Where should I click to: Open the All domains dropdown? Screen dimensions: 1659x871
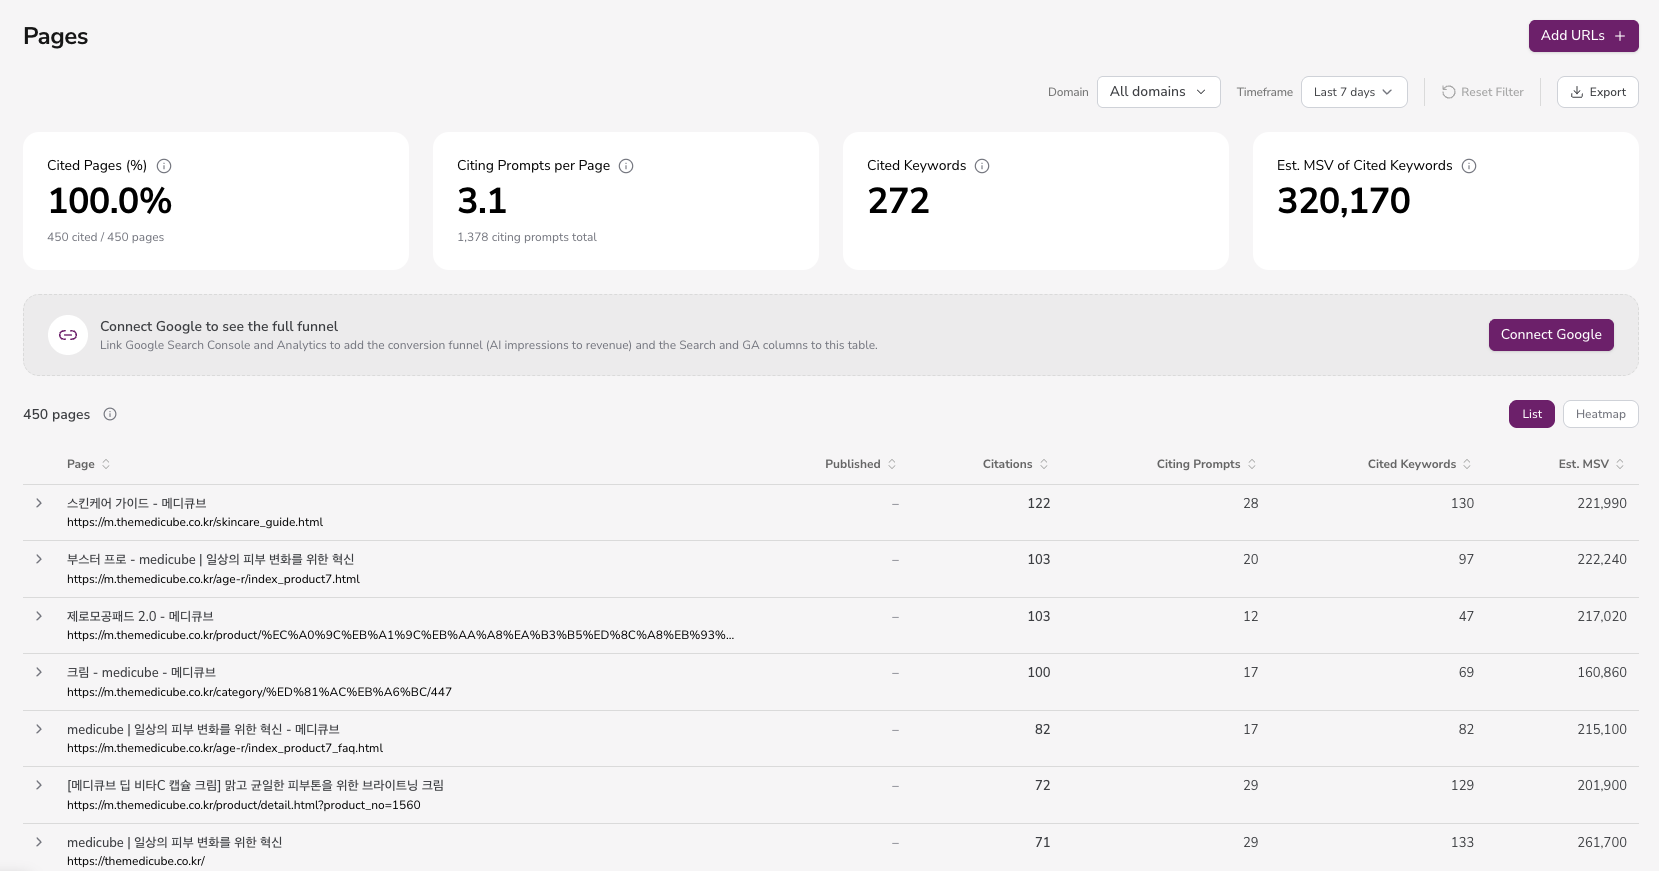point(1159,92)
